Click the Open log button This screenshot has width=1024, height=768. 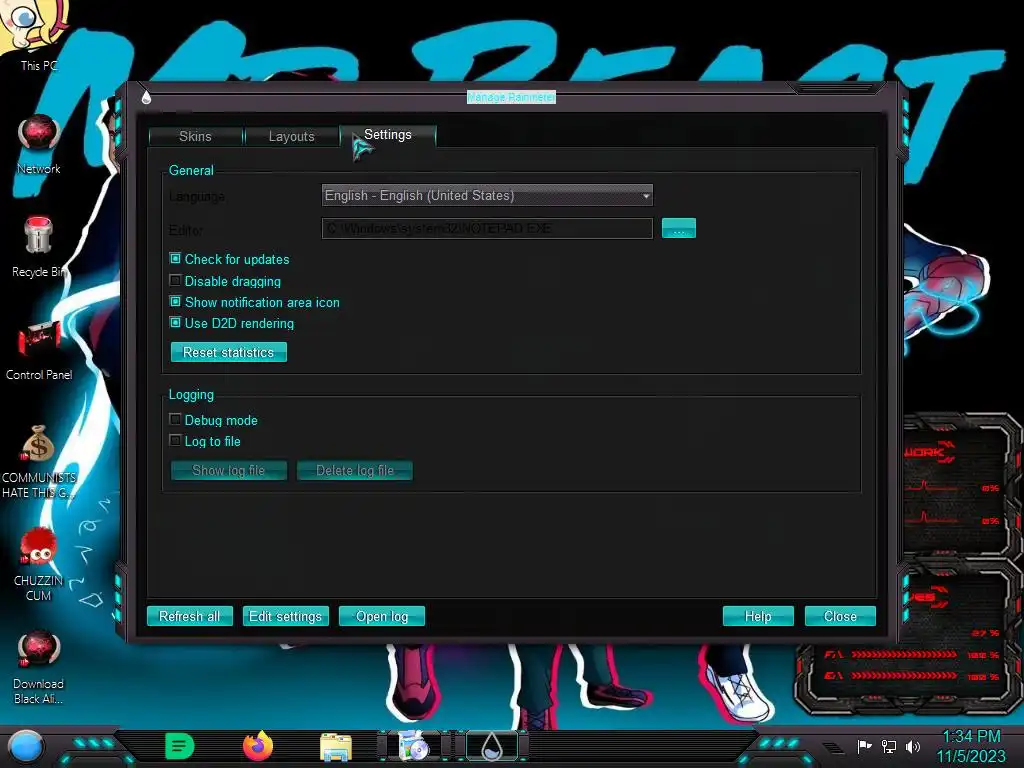(x=381, y=616)
